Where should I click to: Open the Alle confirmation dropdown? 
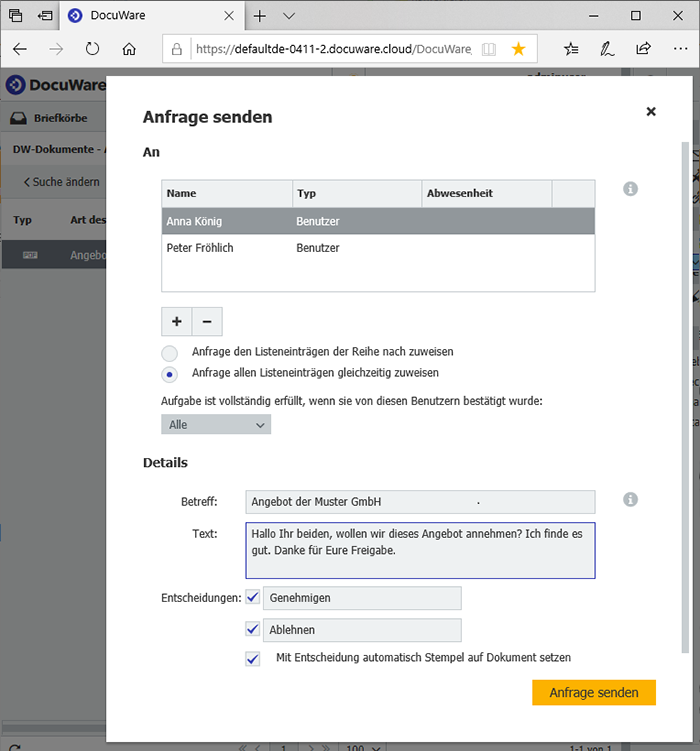(216, 425)
